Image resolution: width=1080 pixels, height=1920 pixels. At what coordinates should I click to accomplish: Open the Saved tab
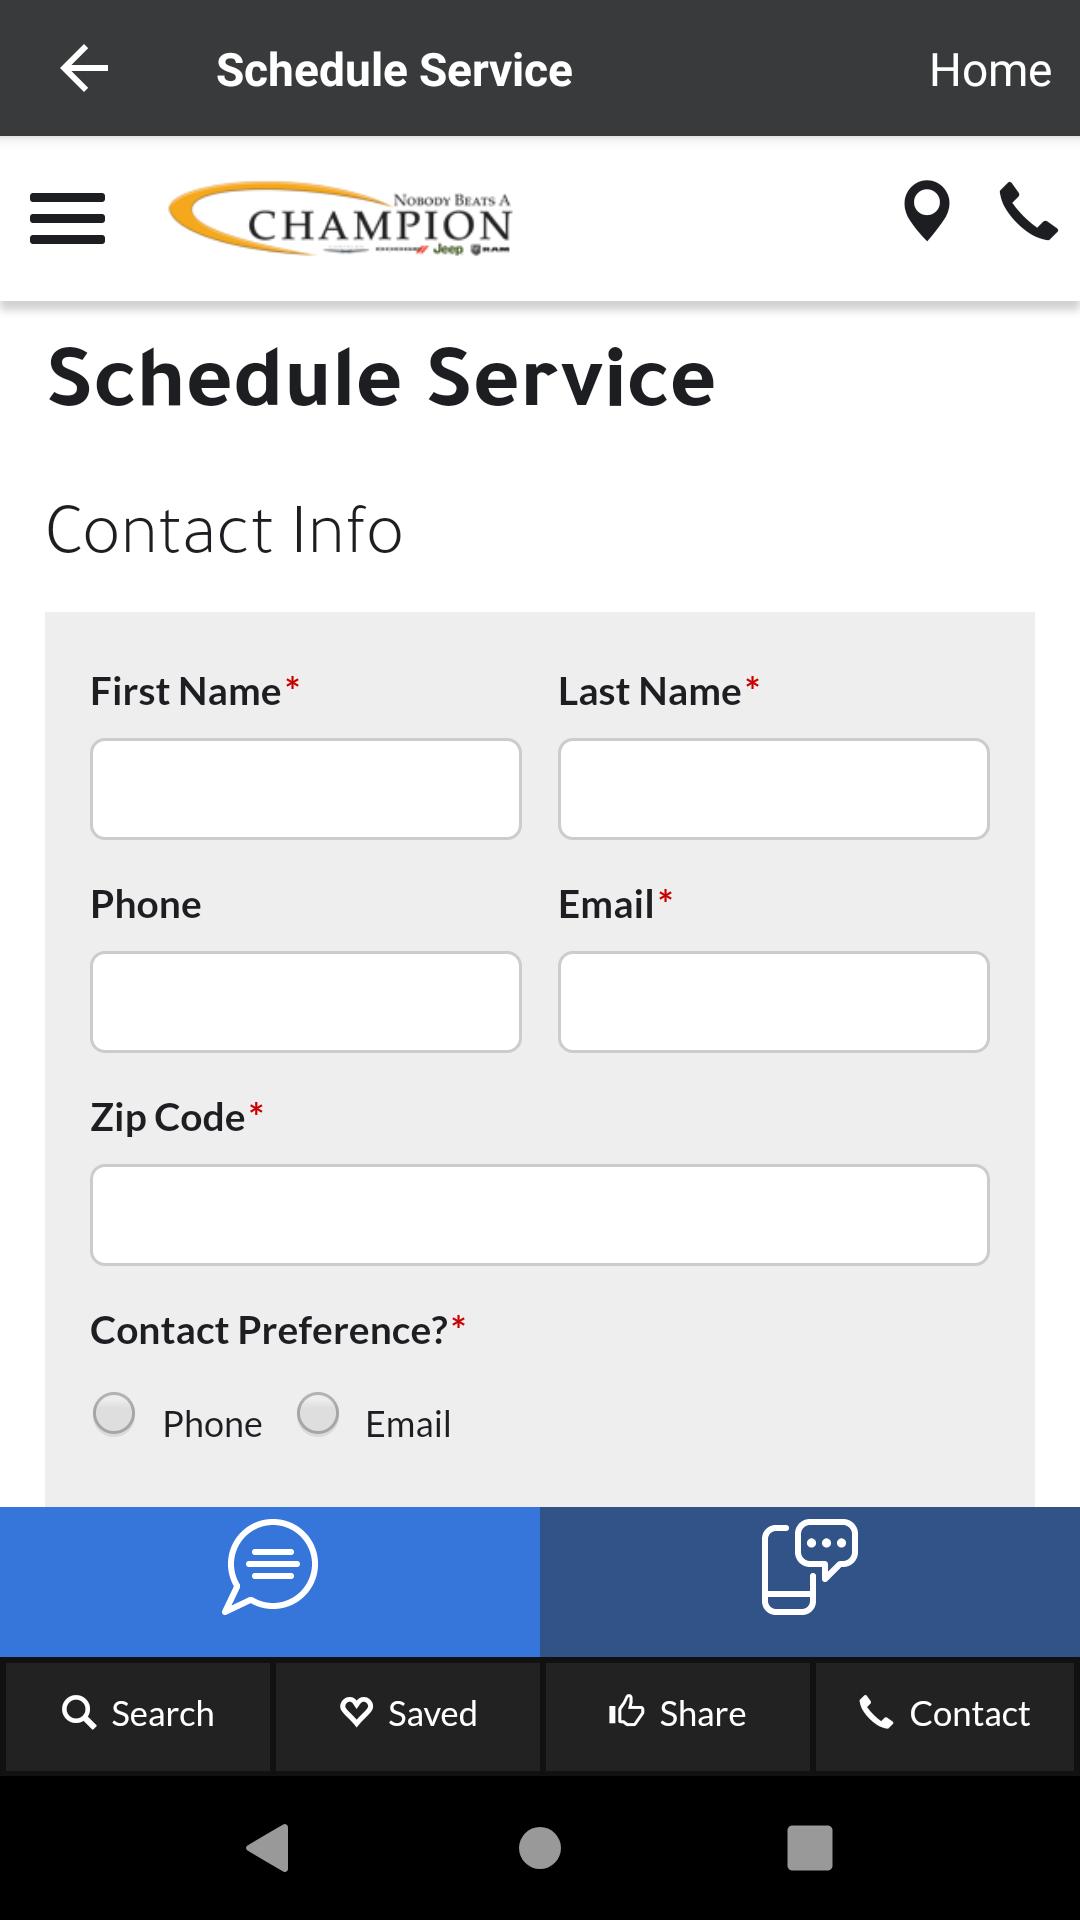[408, 1714]
